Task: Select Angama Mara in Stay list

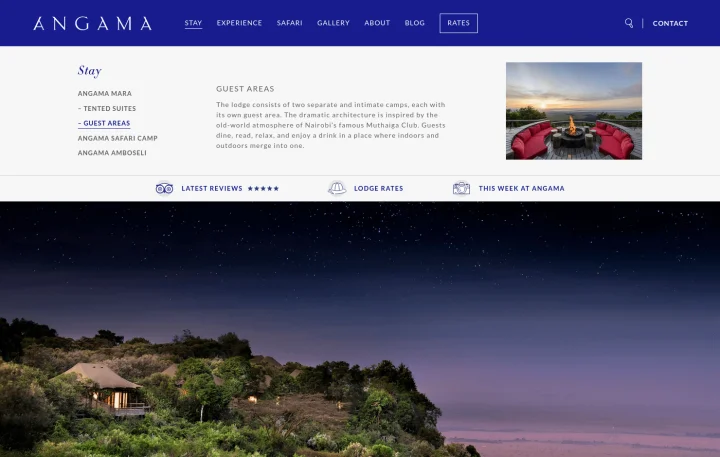Action: (105, 93)
